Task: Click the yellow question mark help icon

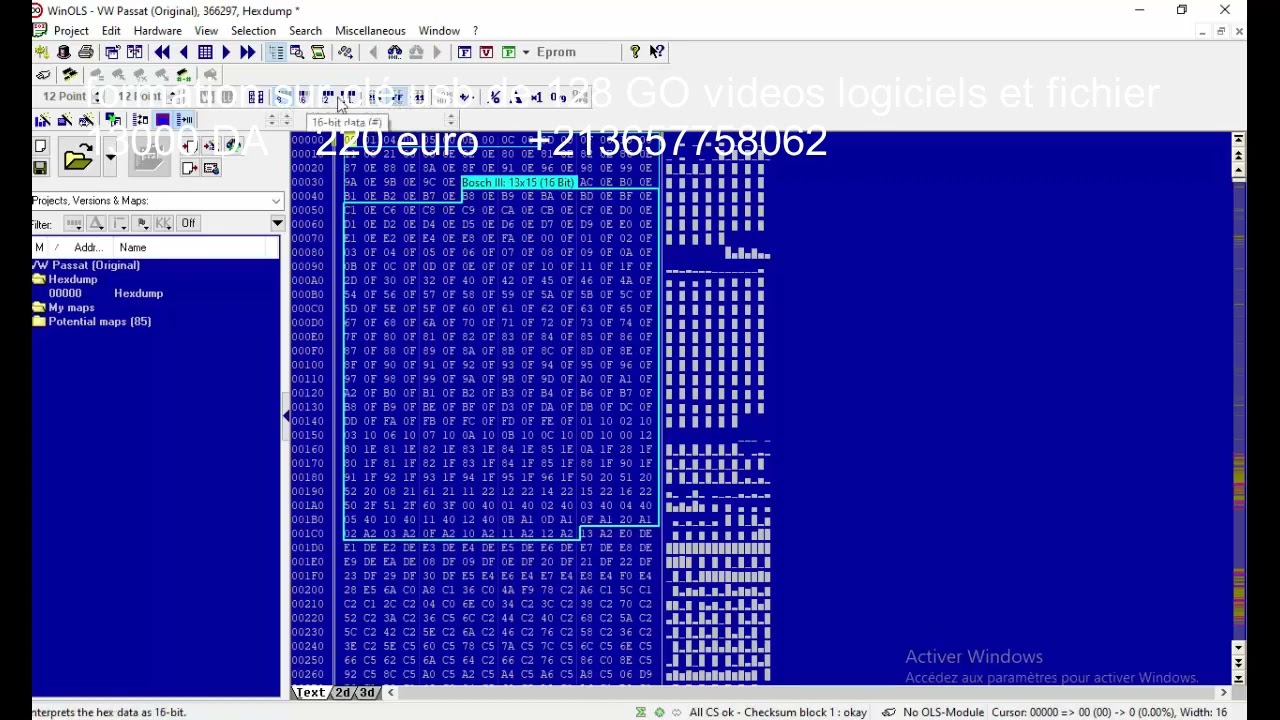Action: (635, 52)
